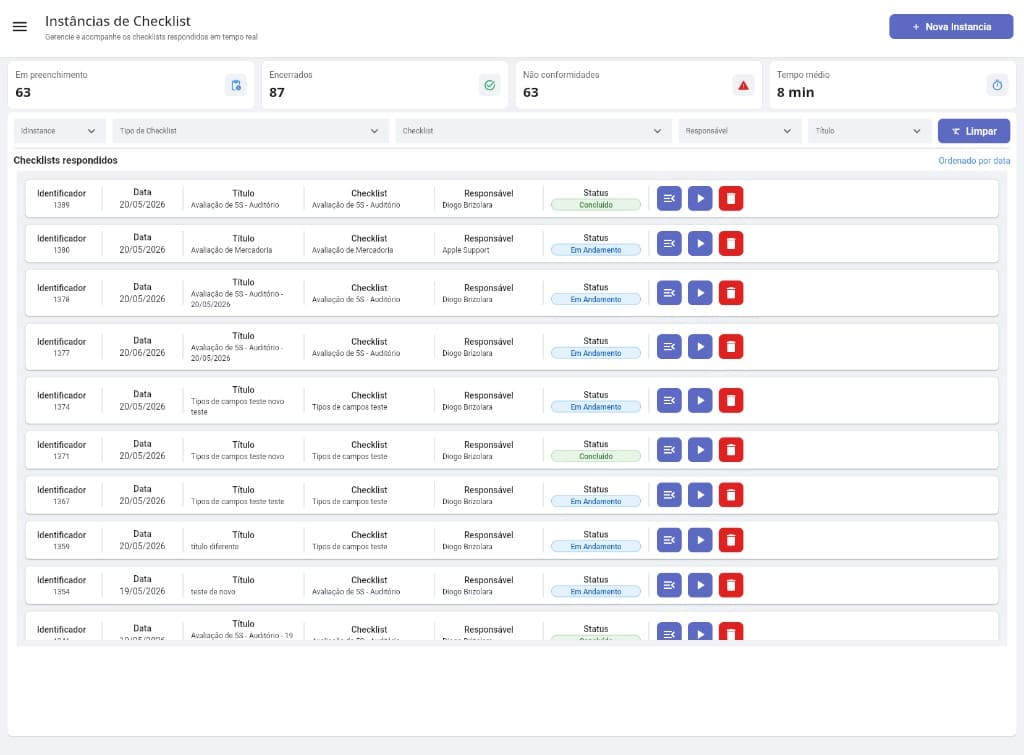Click the clipboard icon in Em preenchimento card
The width and height of the screenshot is (1024, 755).
coord(236,85)
